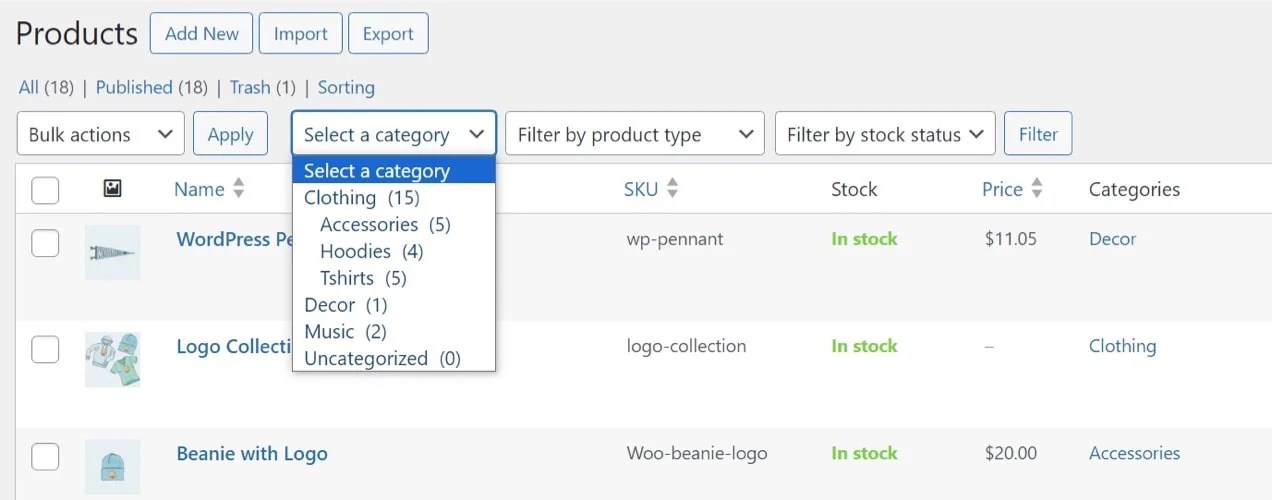
Task: Expand Filter by product type dropdown
Action: point(635,134)
